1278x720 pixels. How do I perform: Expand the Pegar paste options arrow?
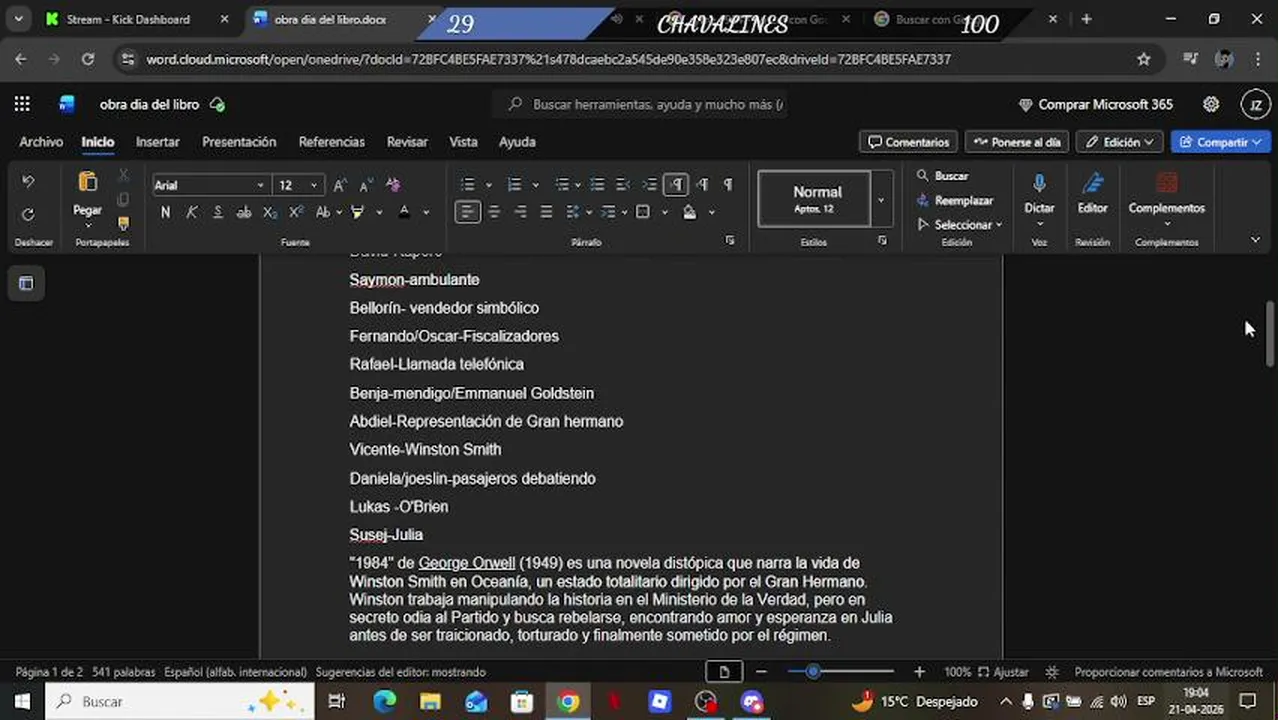pyautogui.click(x=87, y=225)
